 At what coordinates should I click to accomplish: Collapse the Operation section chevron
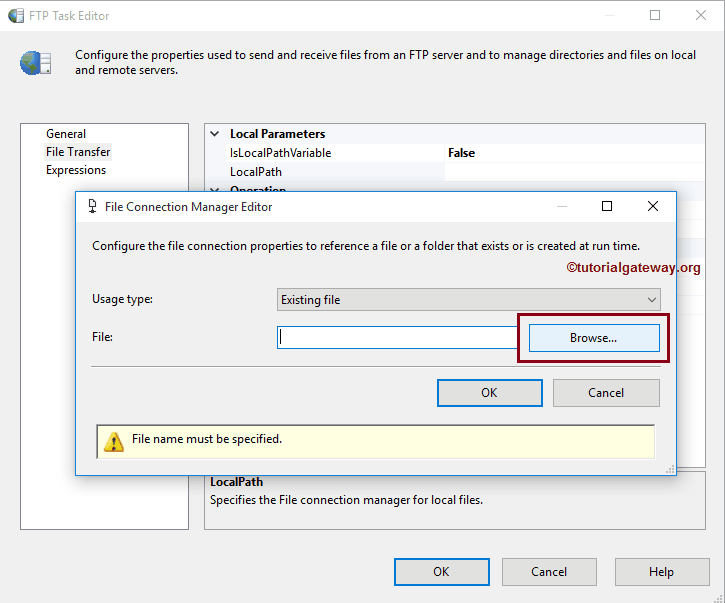tap(214, 188)
